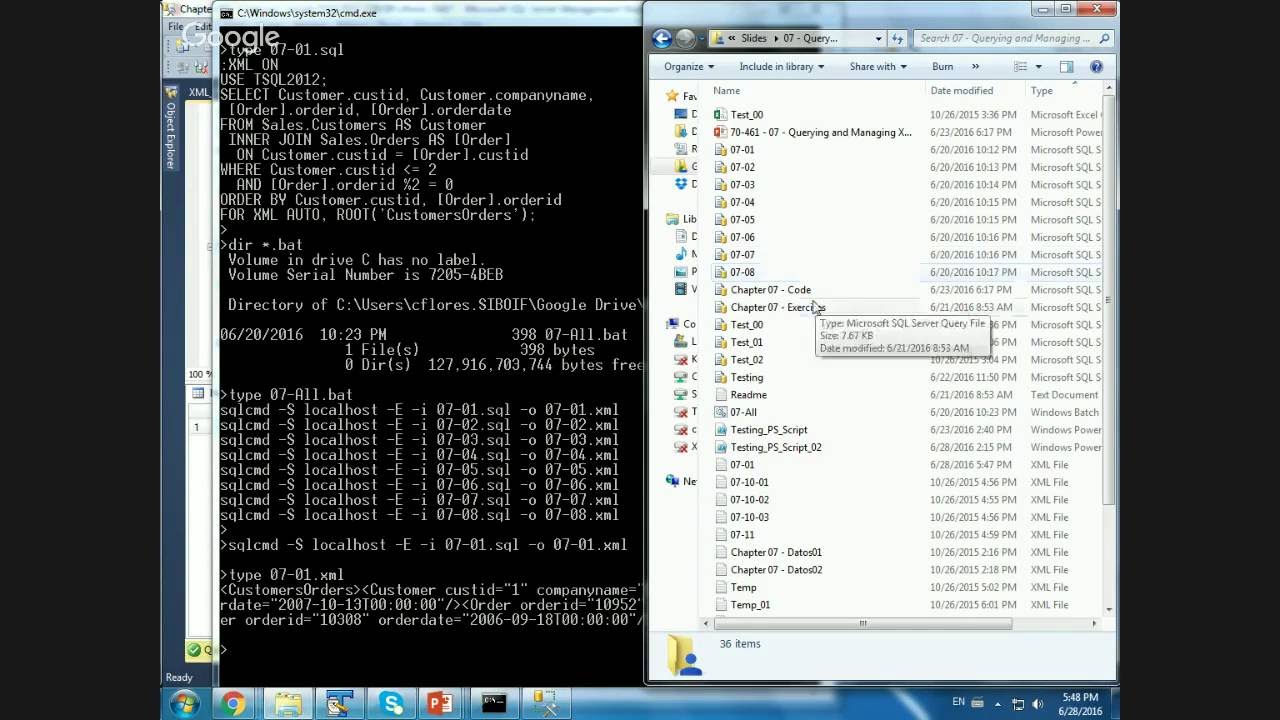Click the EN language indicator
Image resolution: width=1280 pixels, height=720 pixels.
pos(959,702)
